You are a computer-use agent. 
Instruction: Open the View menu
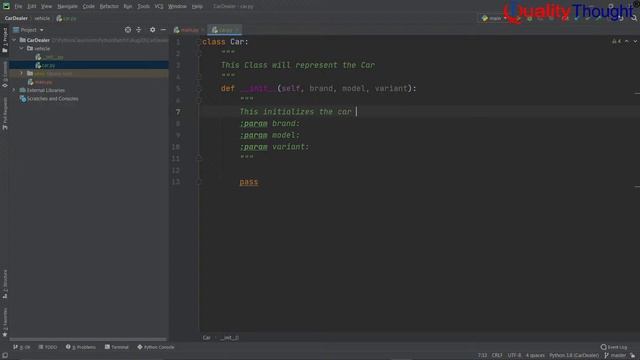click(46, 7)
